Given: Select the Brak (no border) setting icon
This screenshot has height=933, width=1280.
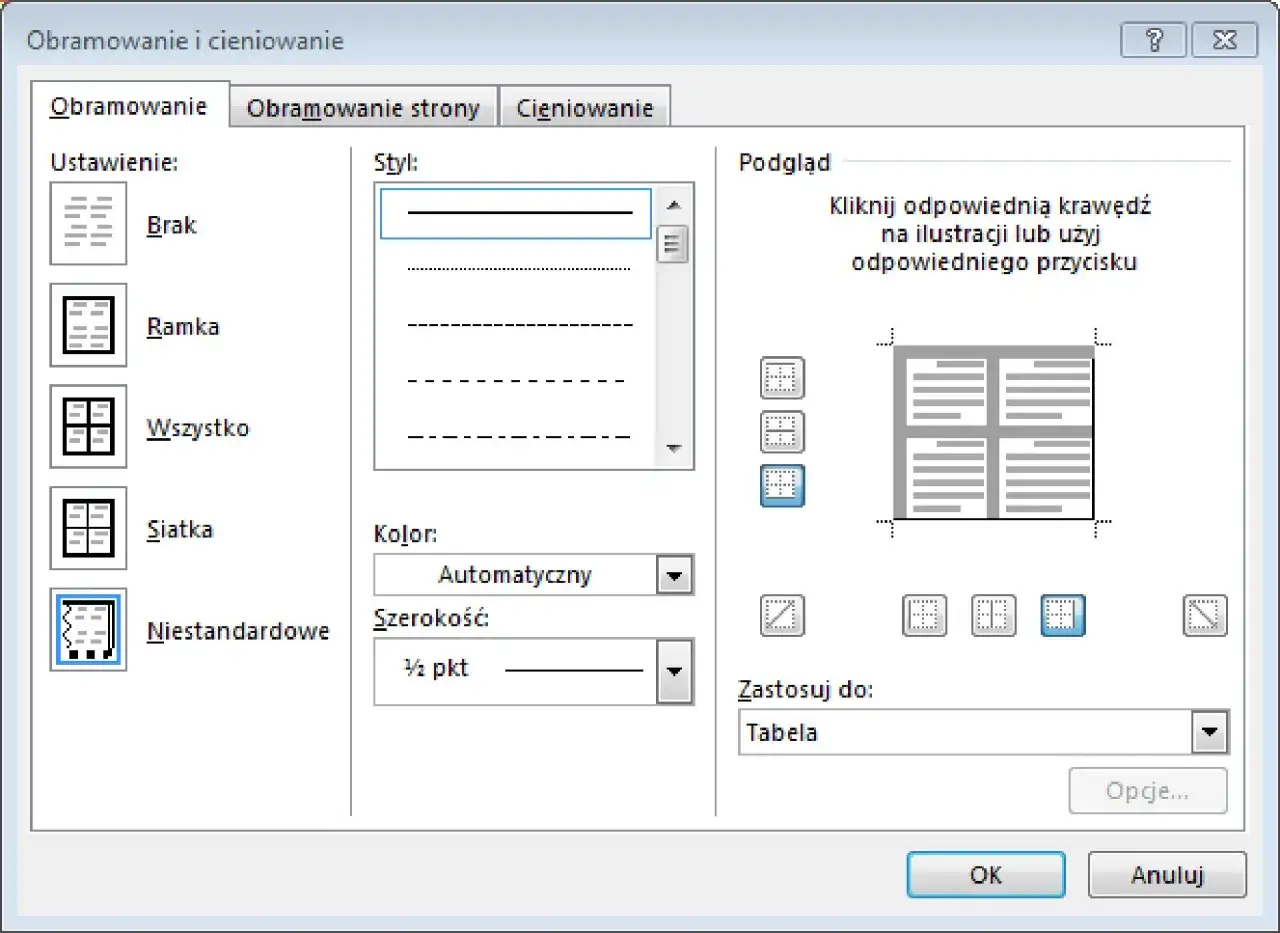Looking at the screenshot, I should coord(88,224).
